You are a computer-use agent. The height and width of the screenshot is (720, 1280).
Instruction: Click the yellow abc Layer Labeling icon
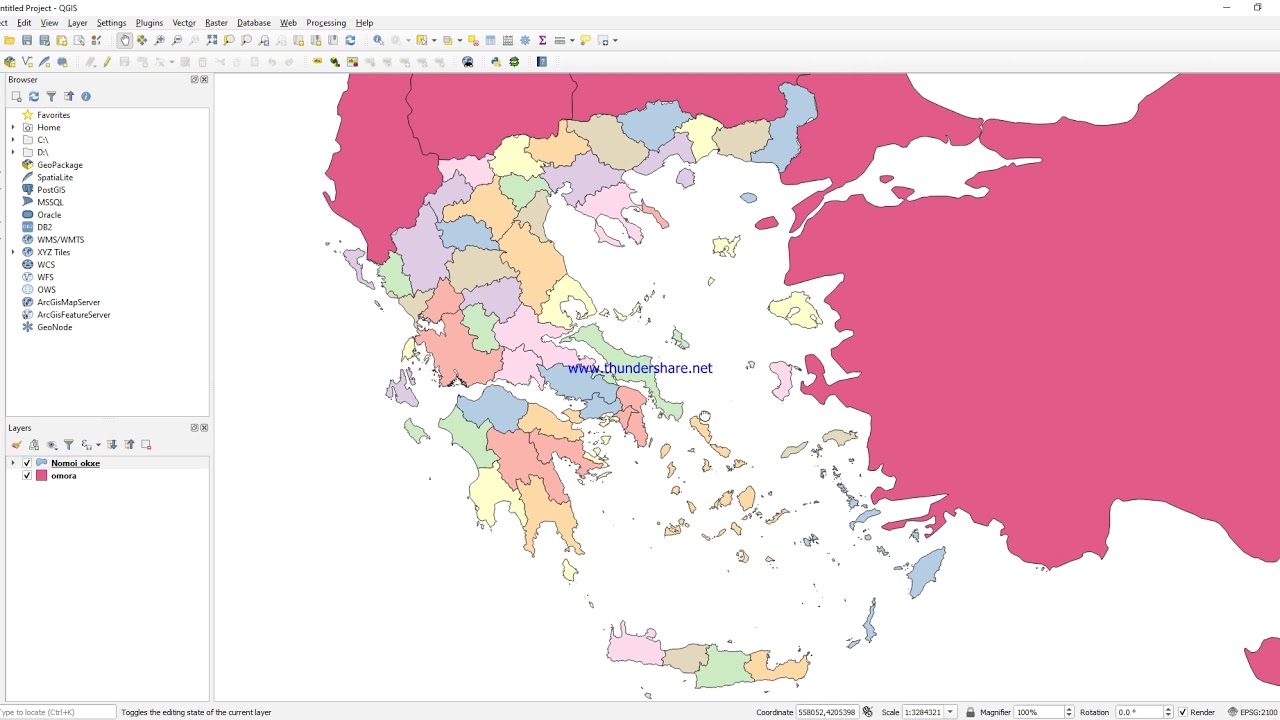tap(317, 62)
